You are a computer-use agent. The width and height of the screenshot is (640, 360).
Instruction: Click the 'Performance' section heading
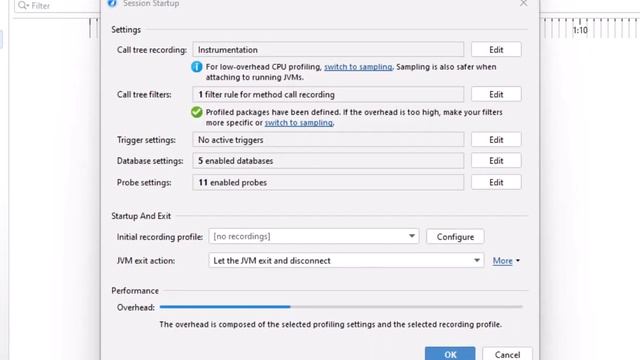click(135, 291)
